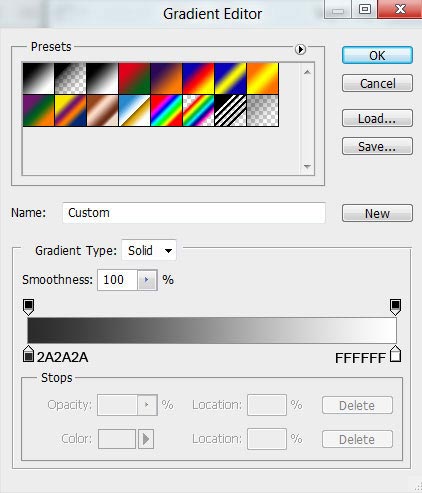This screenshot has width=422, height=493.
Task: Click the OK button
Action: [377, 55]
